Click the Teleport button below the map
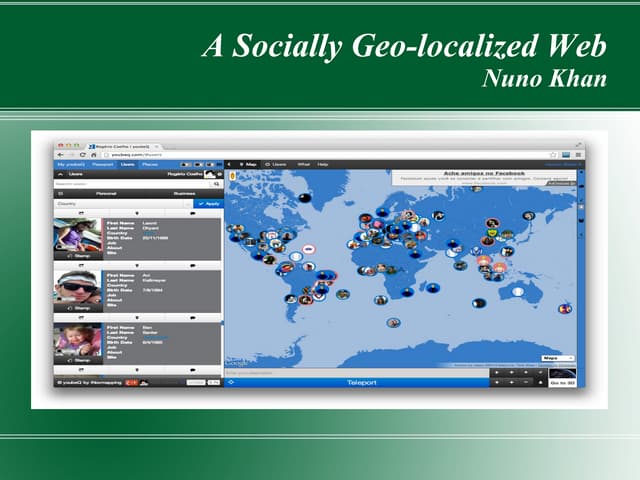640x480 pixels. click(361, 382)
